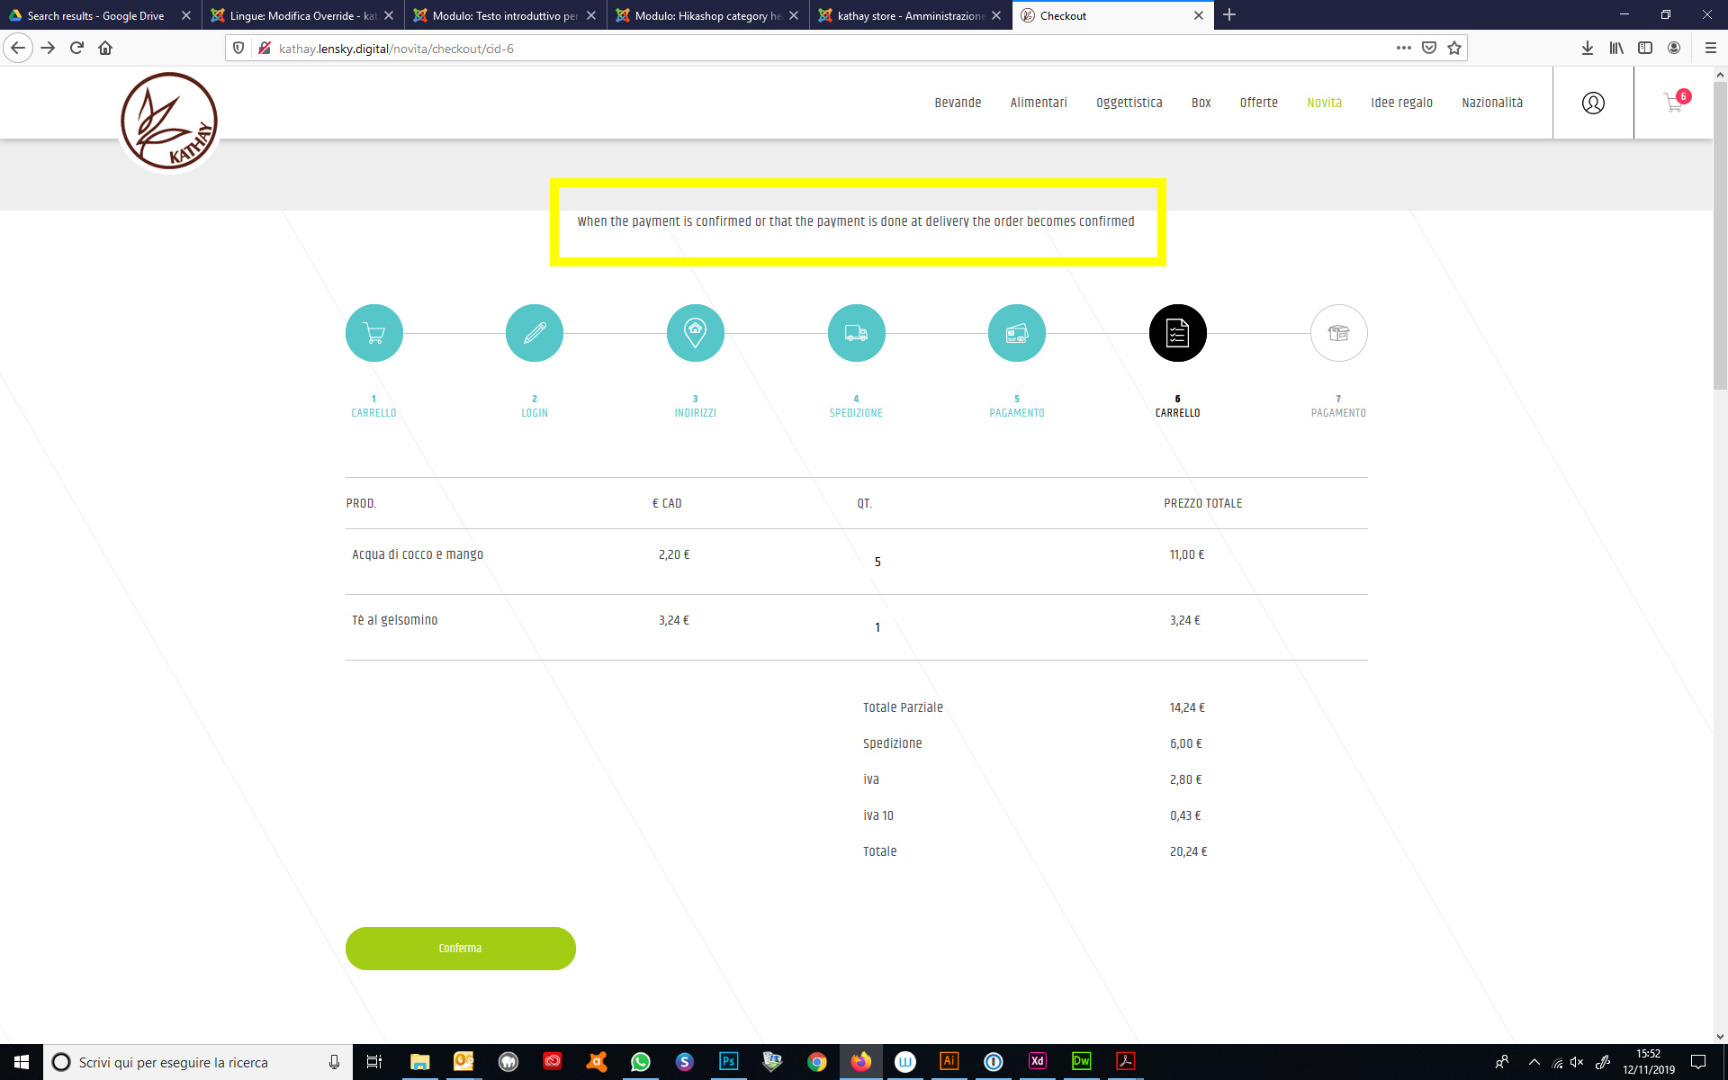Image resolution: width=1728 pixels, height=1080 pixels.
Task: Click the Windows search box
Action: click(x=197, y=1062)
